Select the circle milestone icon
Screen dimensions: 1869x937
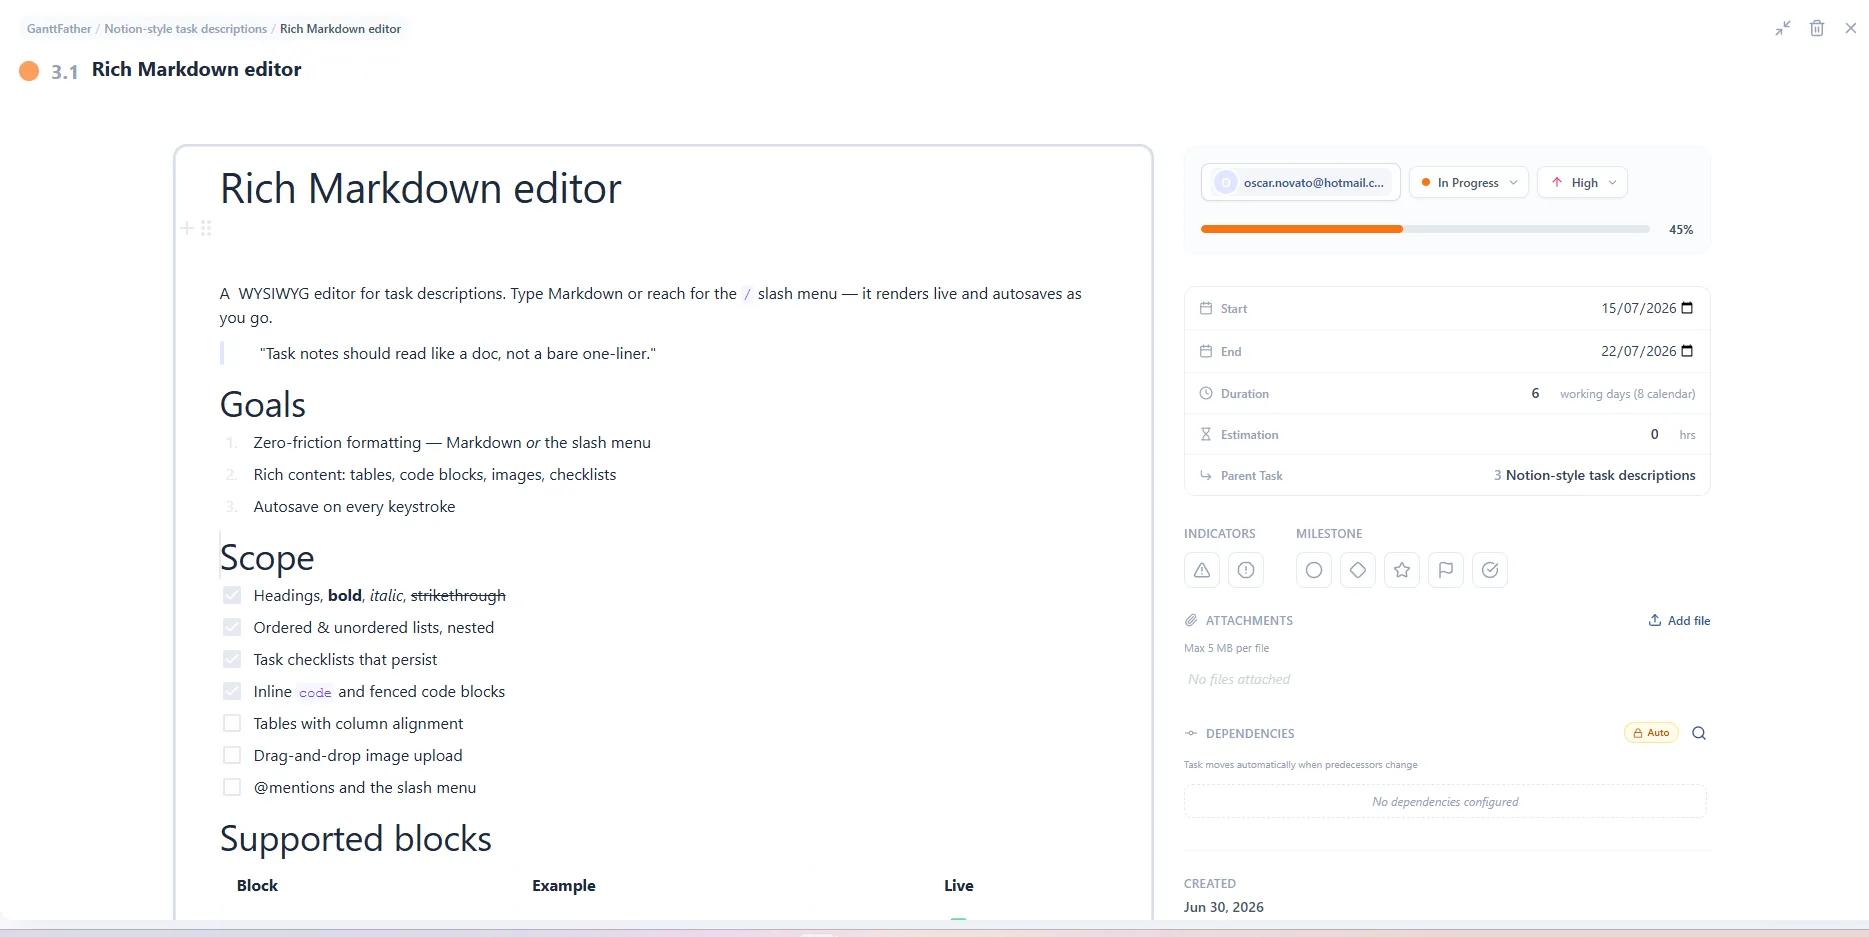click(x=1314, y=570)
